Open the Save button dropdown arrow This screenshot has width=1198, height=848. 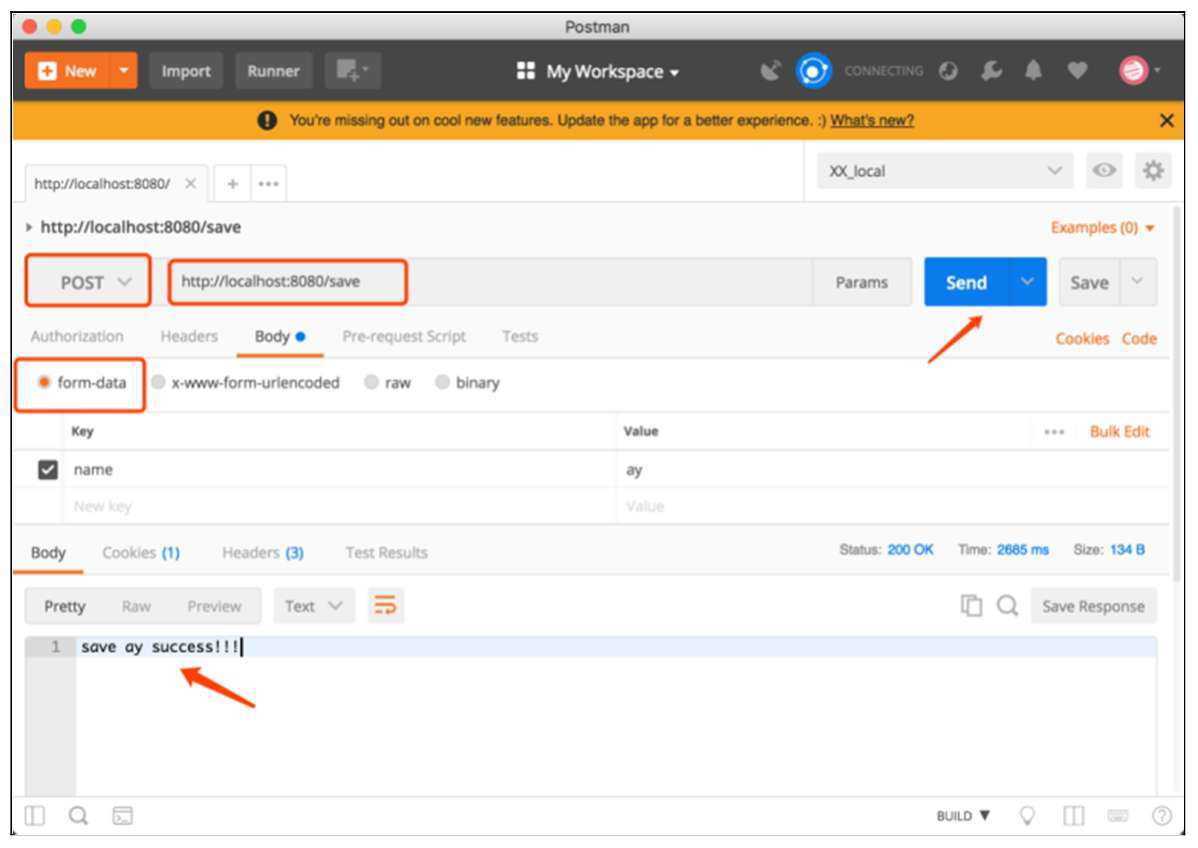click(x=1138, y=282)
